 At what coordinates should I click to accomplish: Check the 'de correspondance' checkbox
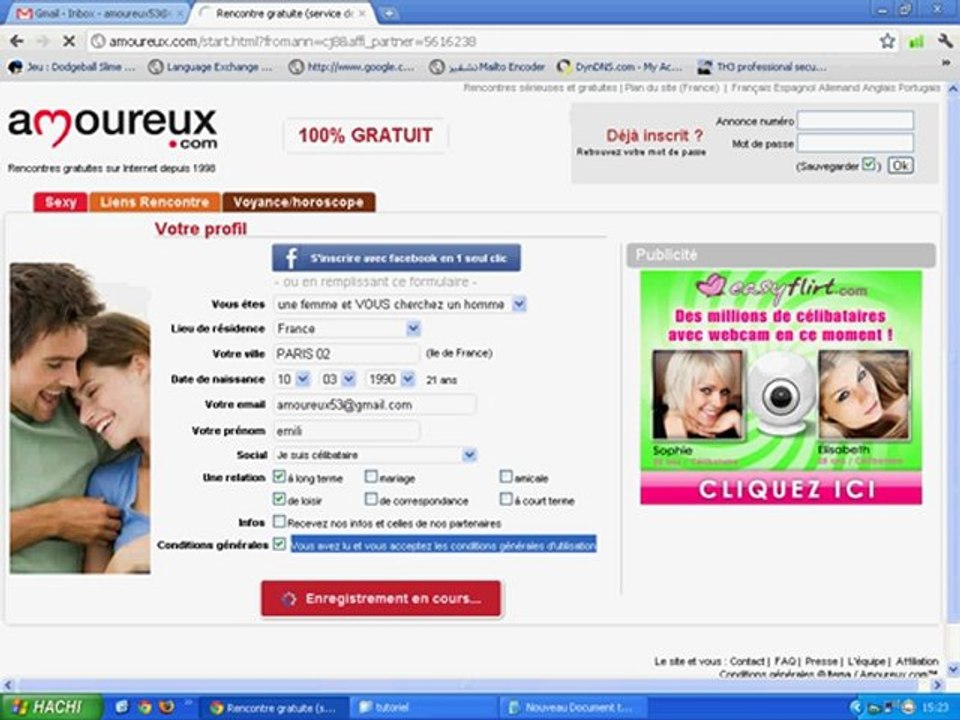coord(371,499)
